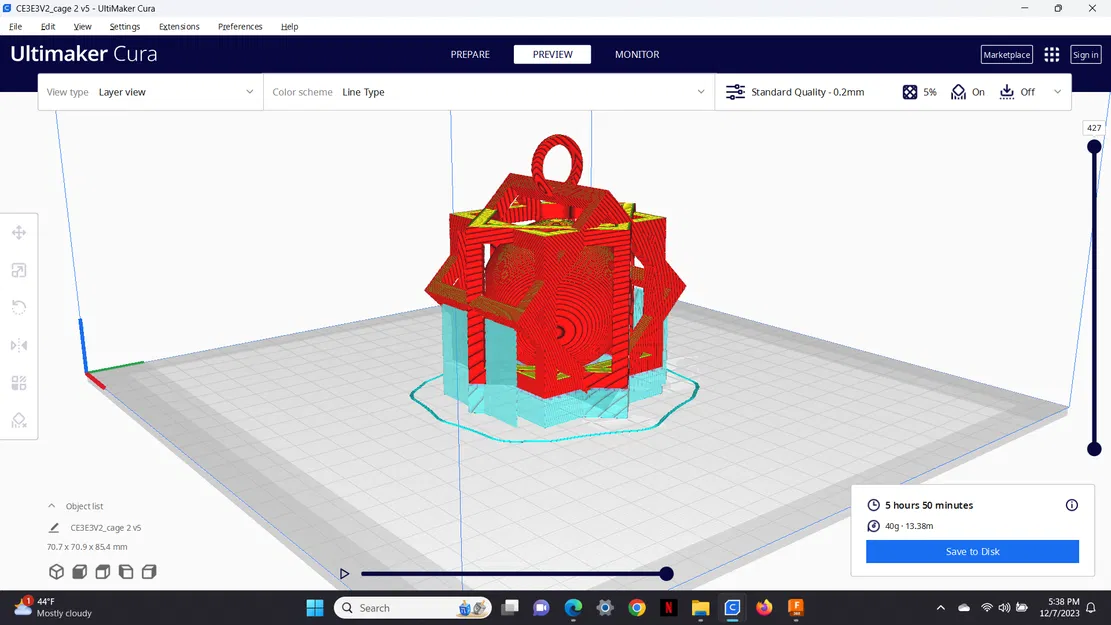Select the Scale tool in sidebar
Image resolution: width=1111 pixels, height=625 pixels.
pyautogui.click(x=19, y=270)
